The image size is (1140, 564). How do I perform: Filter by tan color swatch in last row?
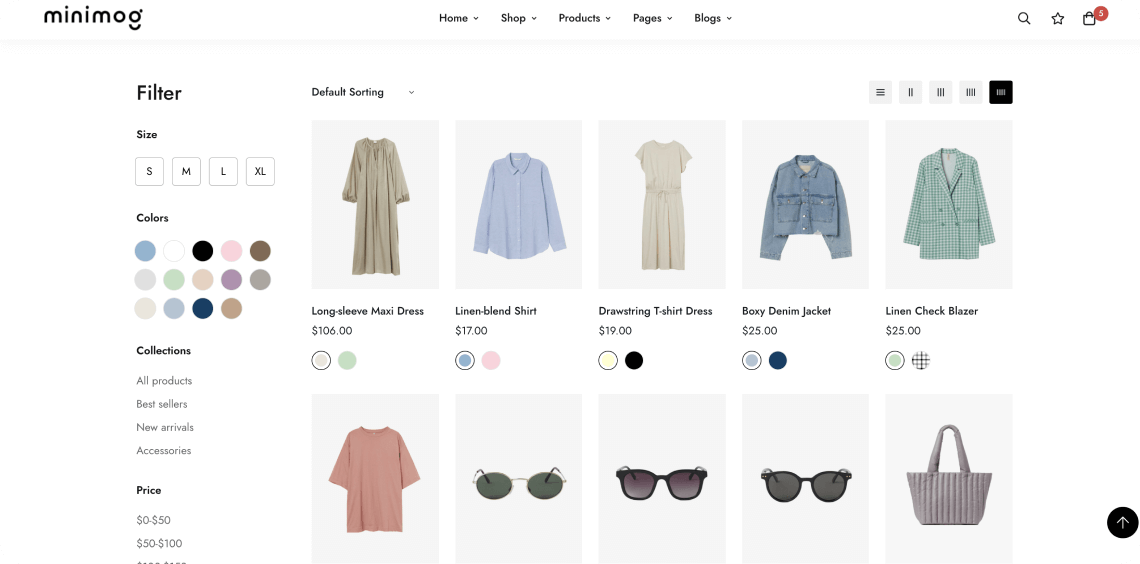click(231, 308)
